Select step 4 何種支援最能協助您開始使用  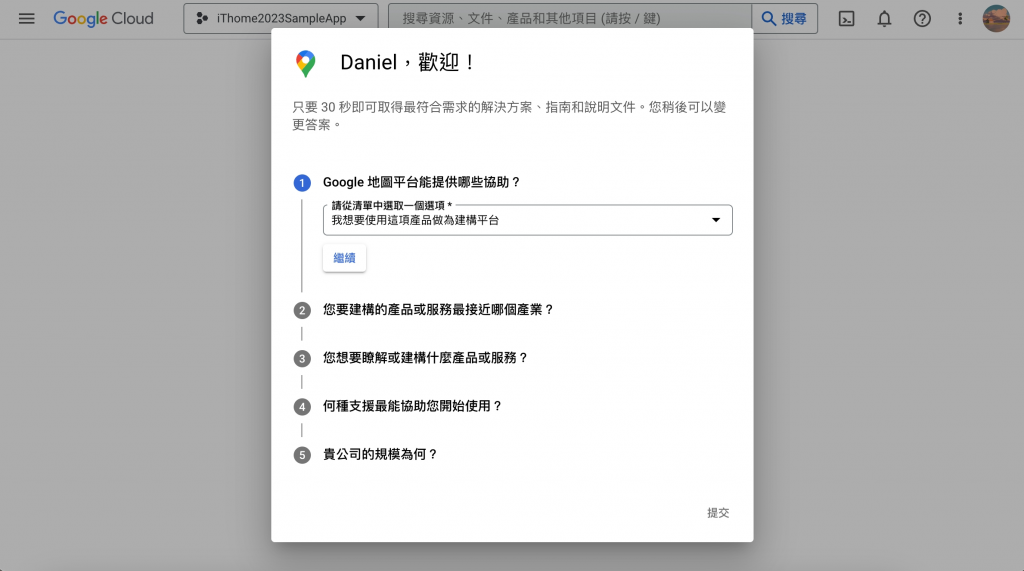coord(413,406)
